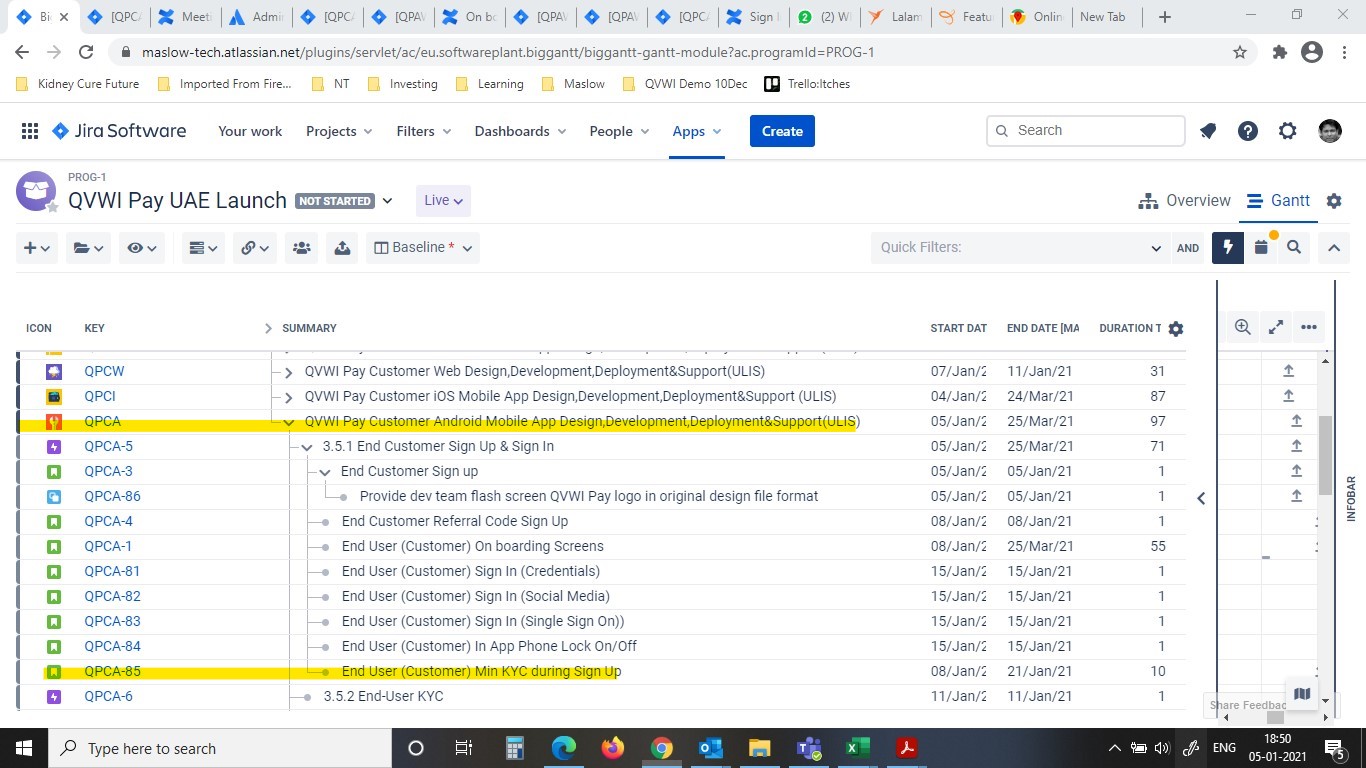Open the Apps menu
Image resolution: width=1366 pixels, height=768 pixels.
pyautogui.click(x=697, y=131)
